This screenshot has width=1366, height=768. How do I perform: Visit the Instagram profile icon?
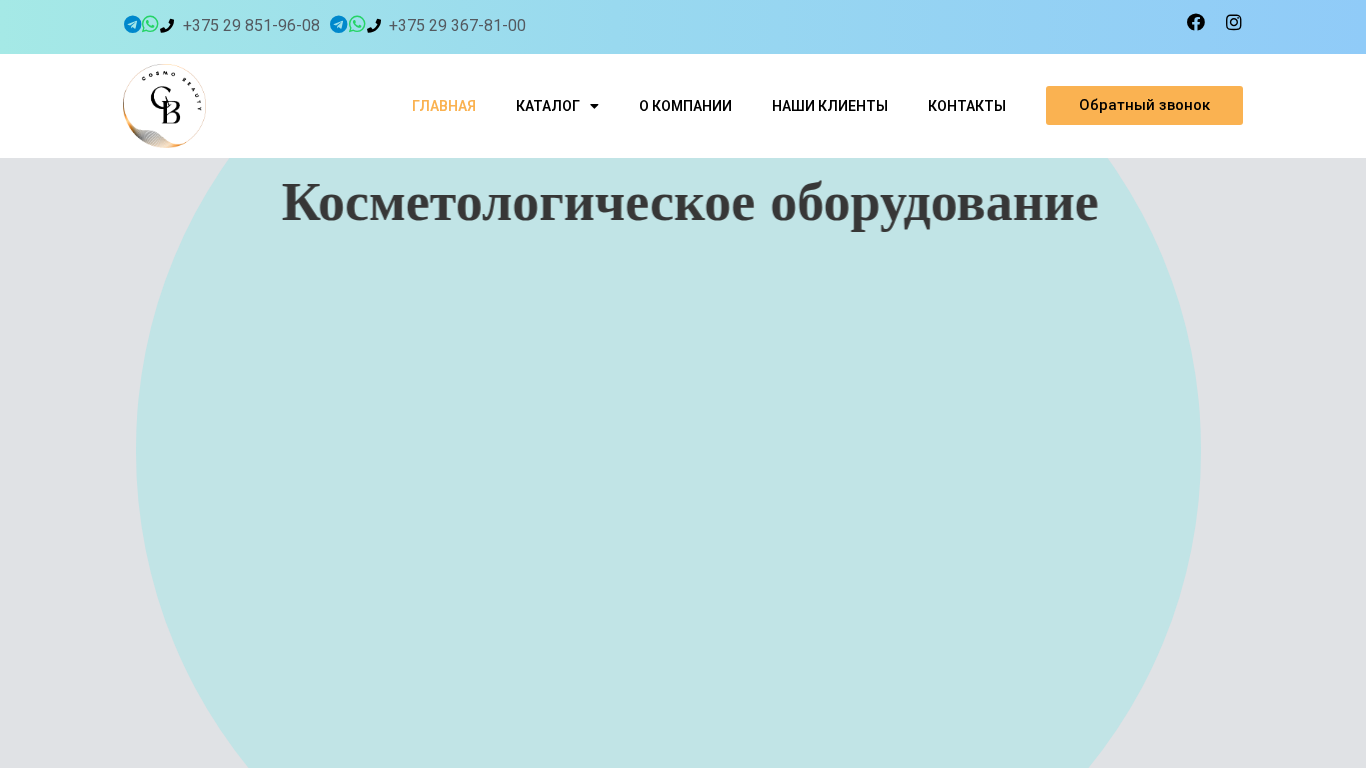pos(1234,22)
